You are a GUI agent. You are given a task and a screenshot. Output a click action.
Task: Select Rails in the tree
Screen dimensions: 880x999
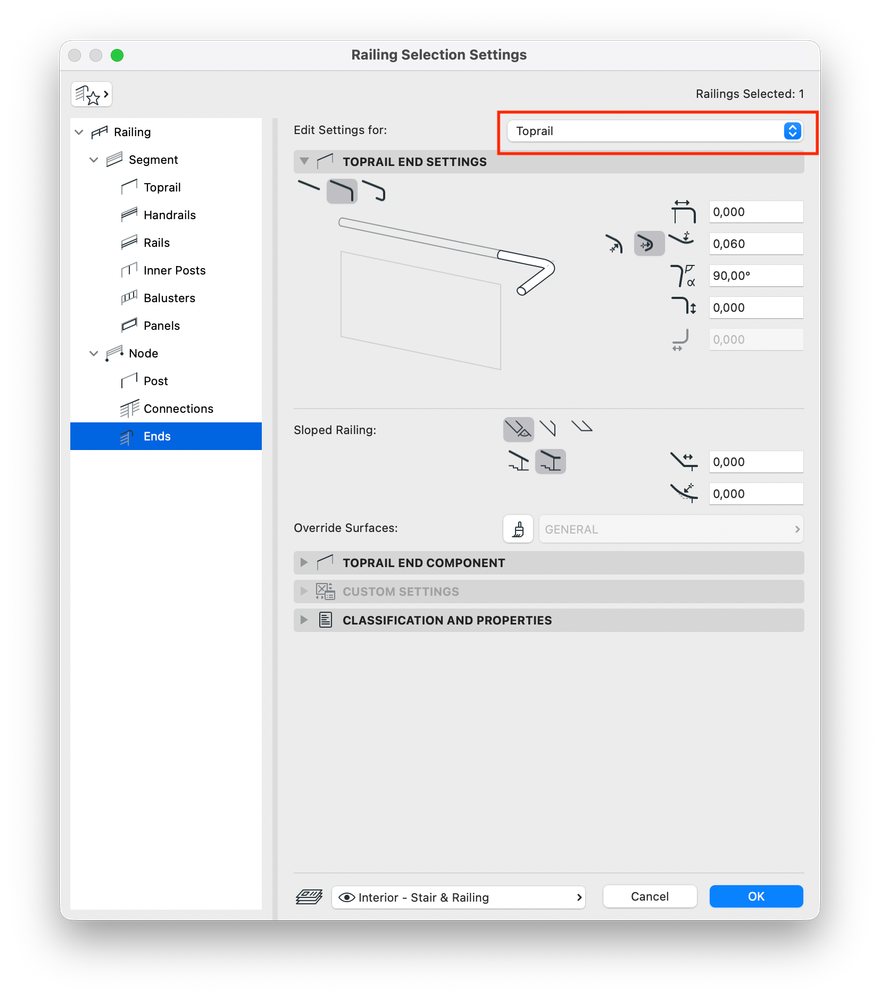point(157,243)
